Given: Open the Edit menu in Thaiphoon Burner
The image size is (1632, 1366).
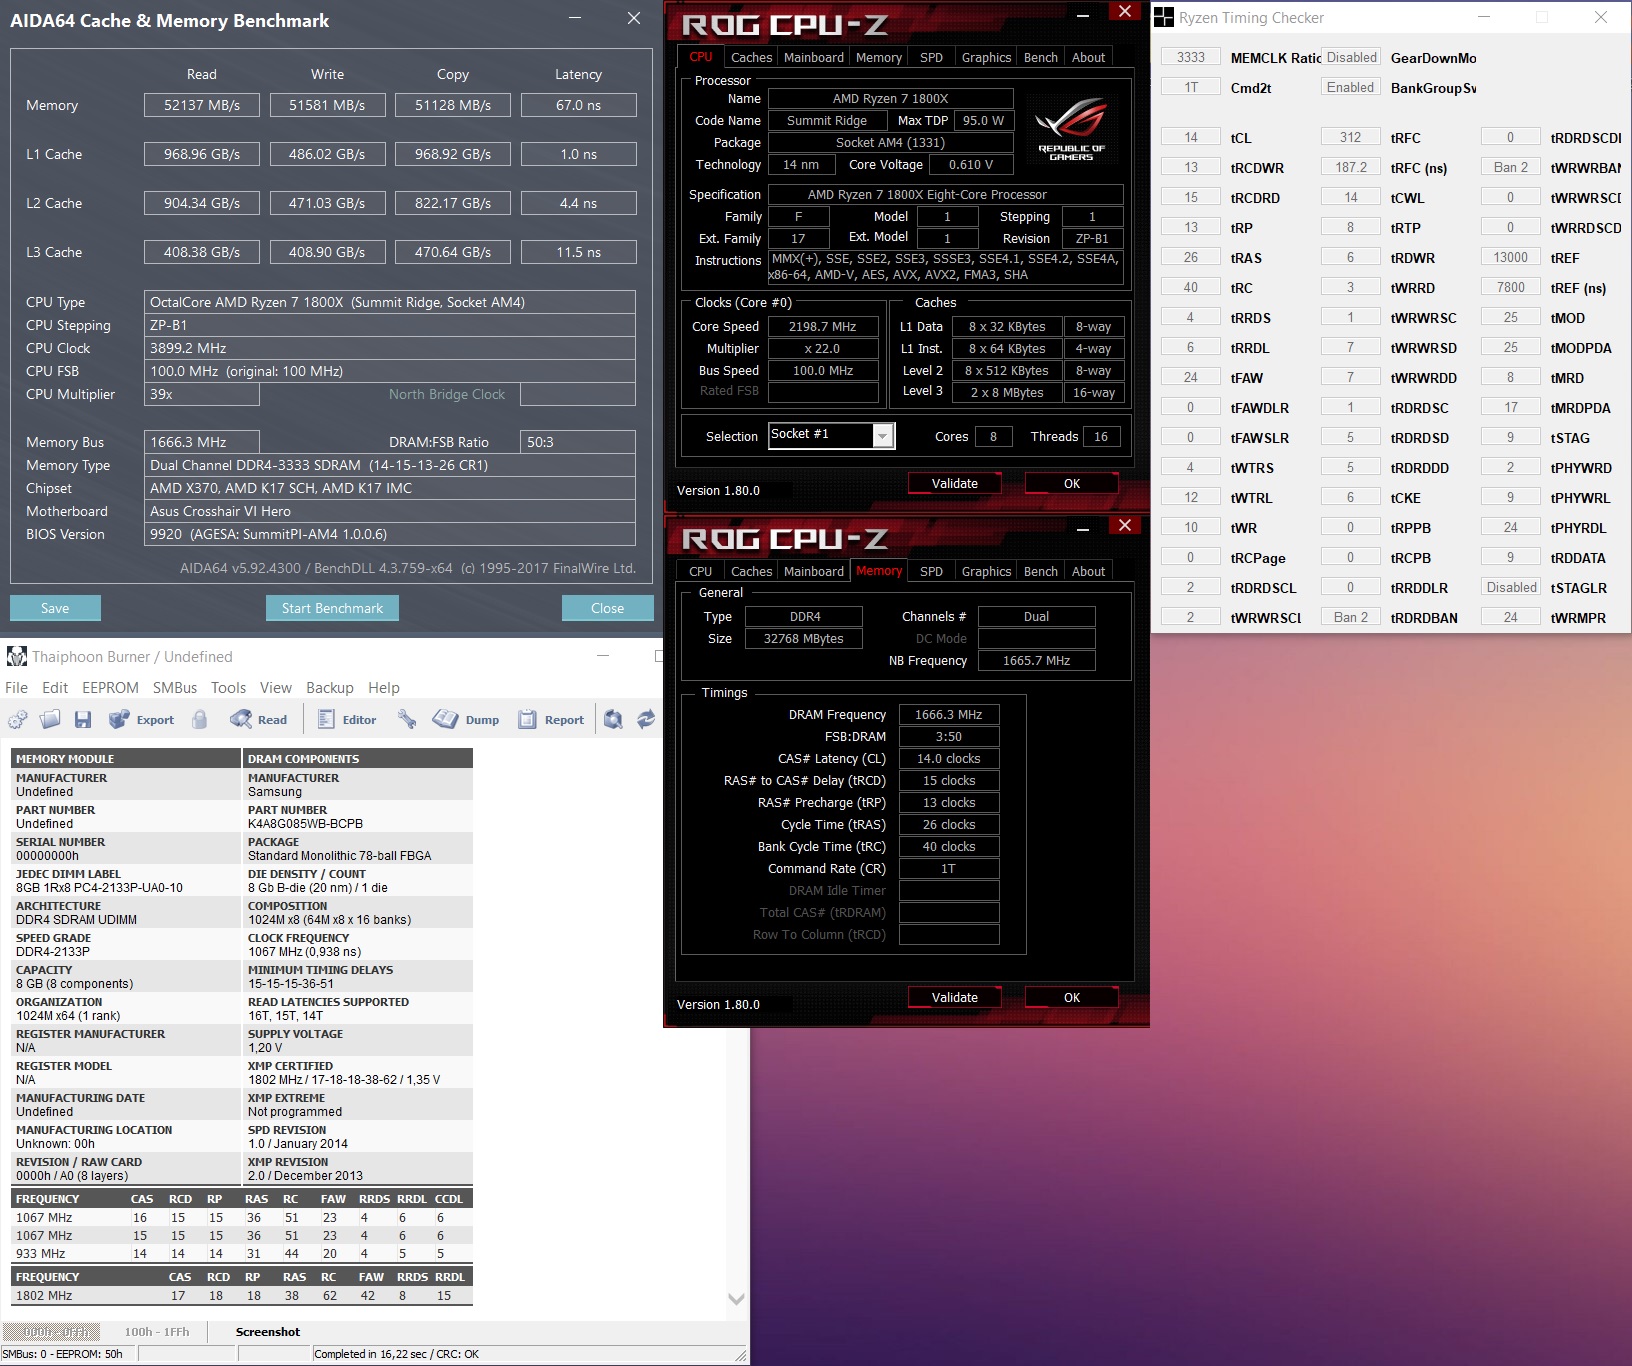Looking at the screenshot, I should (x=55, y=687).
